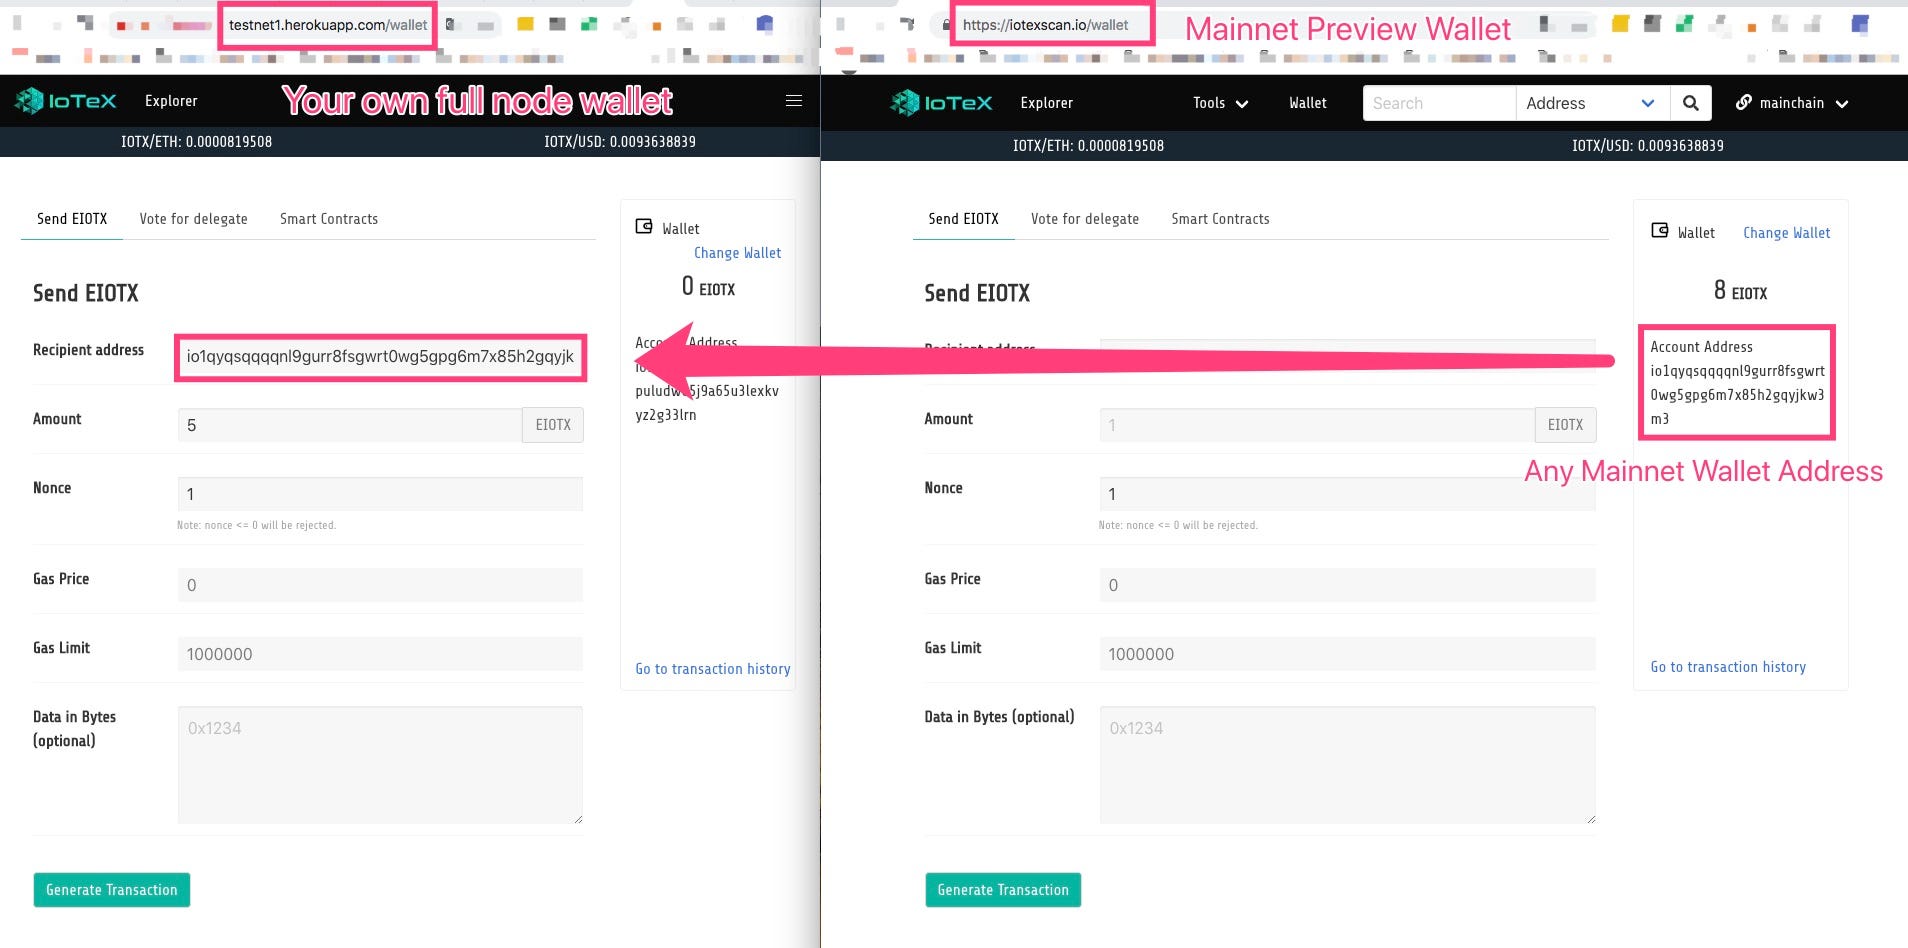
Task: Open hamburger menu in left testnet window
Action: [x=794, y=101]
